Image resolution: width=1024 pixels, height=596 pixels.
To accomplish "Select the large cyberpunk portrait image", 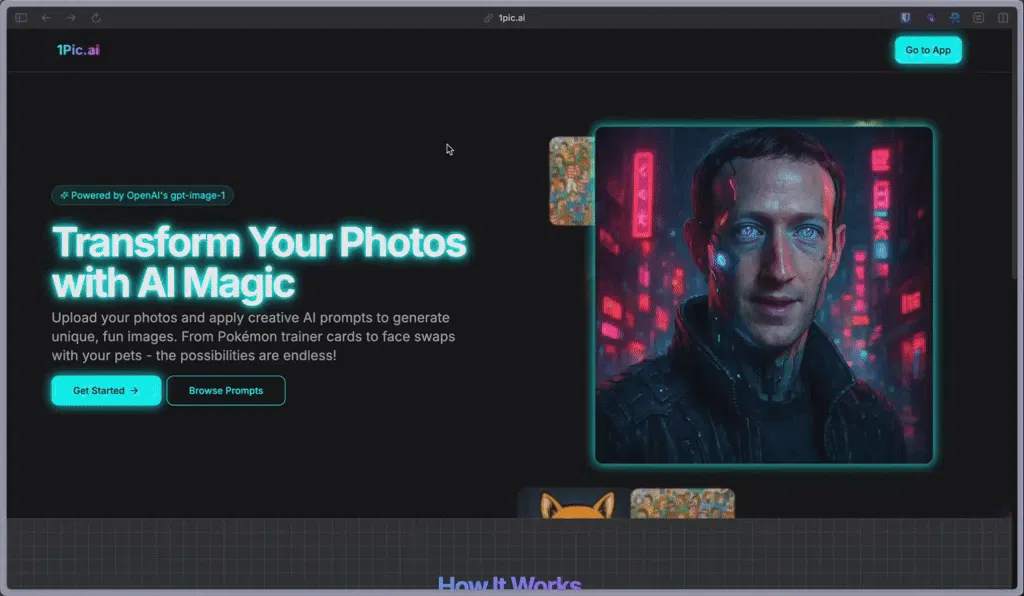I will [763, 295].
